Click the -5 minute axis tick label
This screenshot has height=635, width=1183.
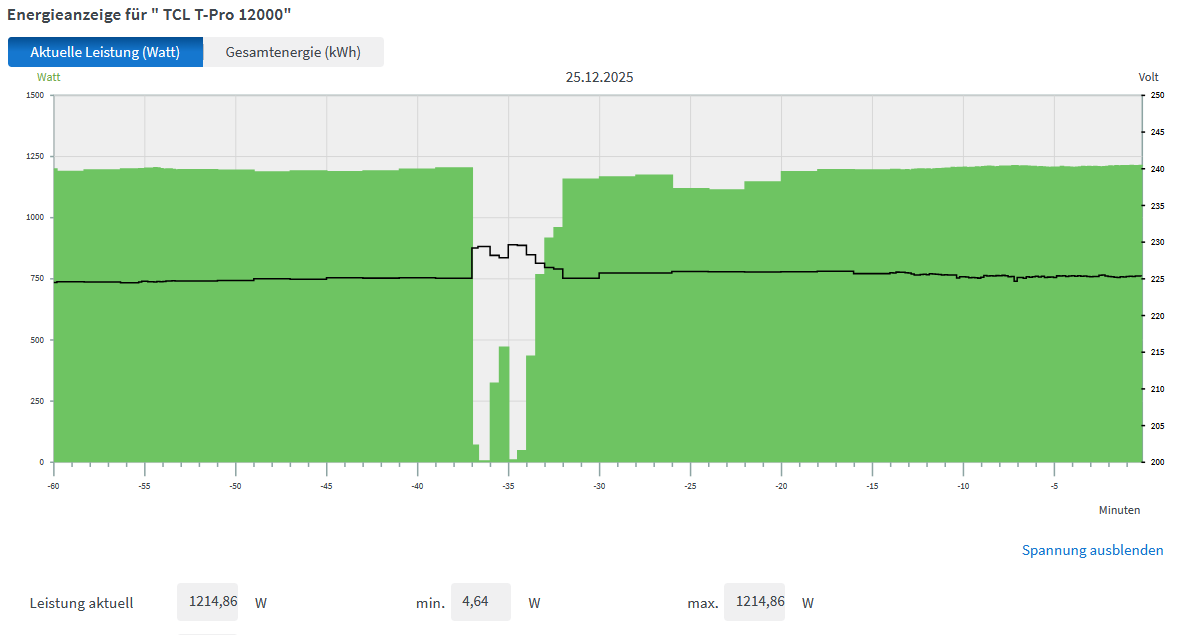[x=1054, y=487]
